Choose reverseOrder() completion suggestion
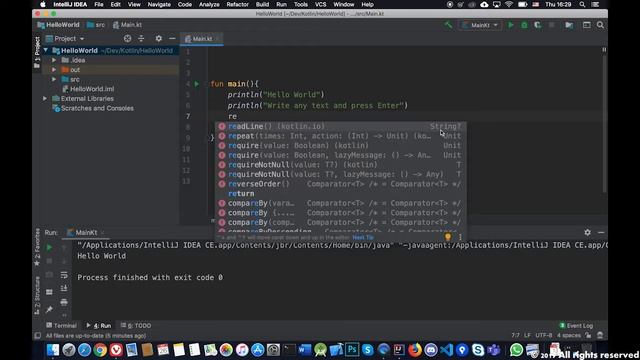This screenshot has height=360, width=640. pos(340,184)
